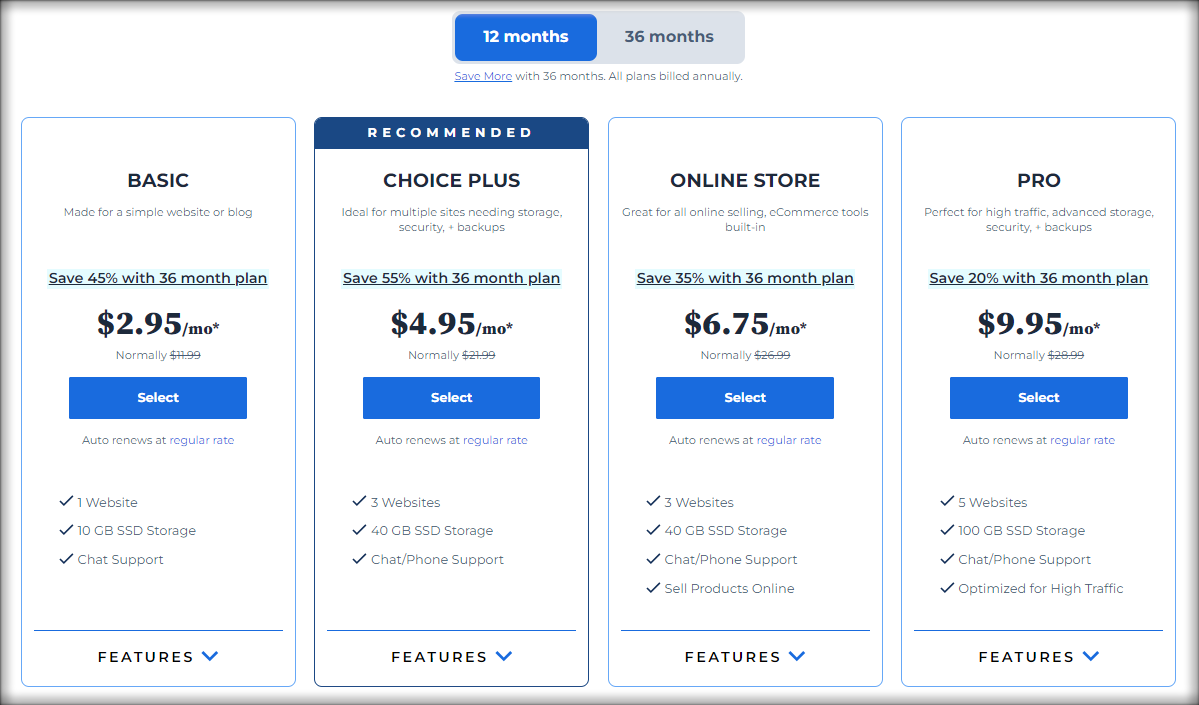Expand Features chevron under Pro plan

[1091, 656]
